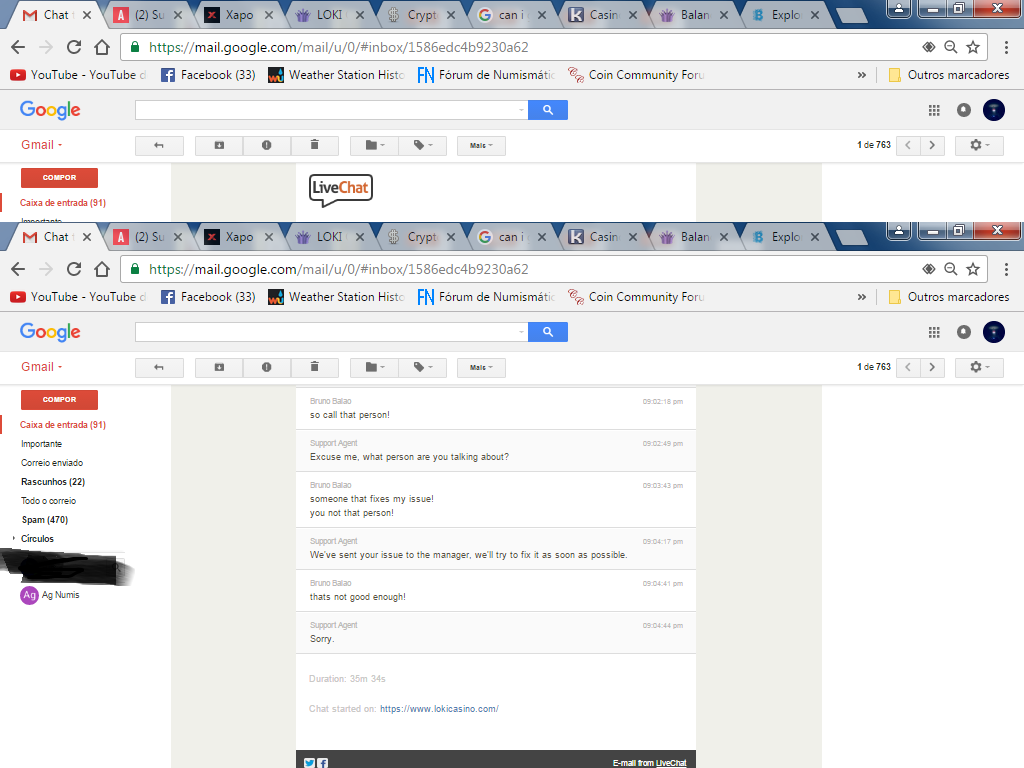Screen dimensions: 1024x768
Task: Open Gmail dropdown label in lower window
Action: (41, 367)
